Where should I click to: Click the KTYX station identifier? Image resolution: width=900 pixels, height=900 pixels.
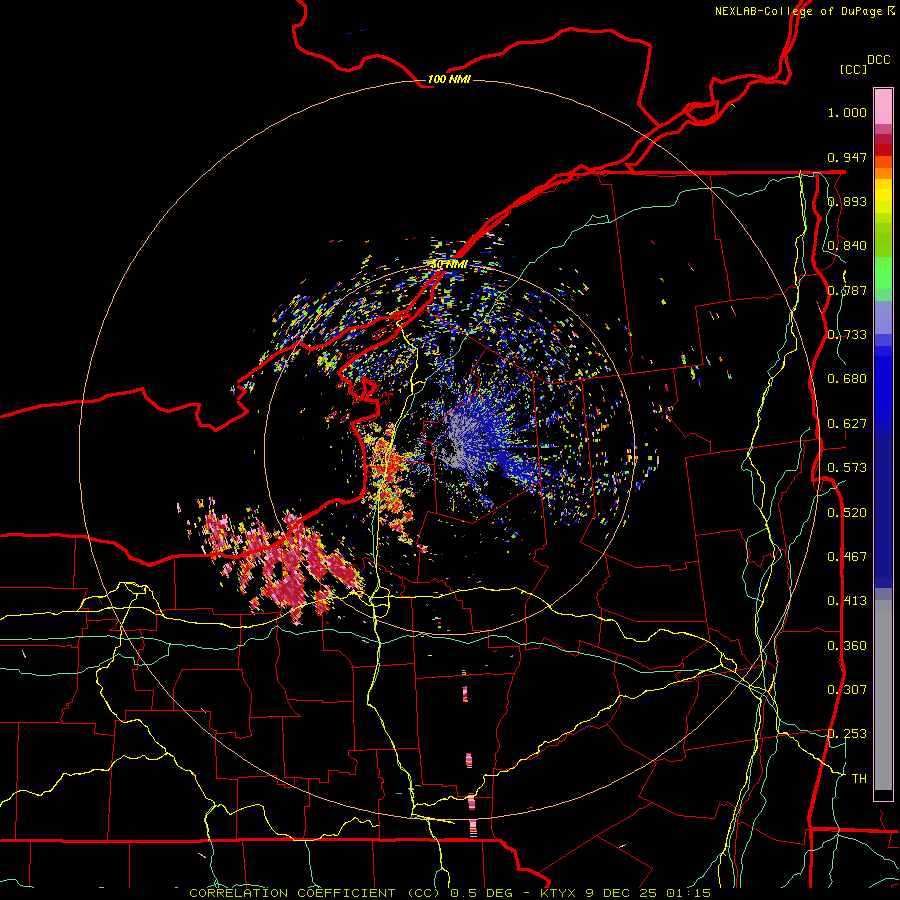(560, 893)
